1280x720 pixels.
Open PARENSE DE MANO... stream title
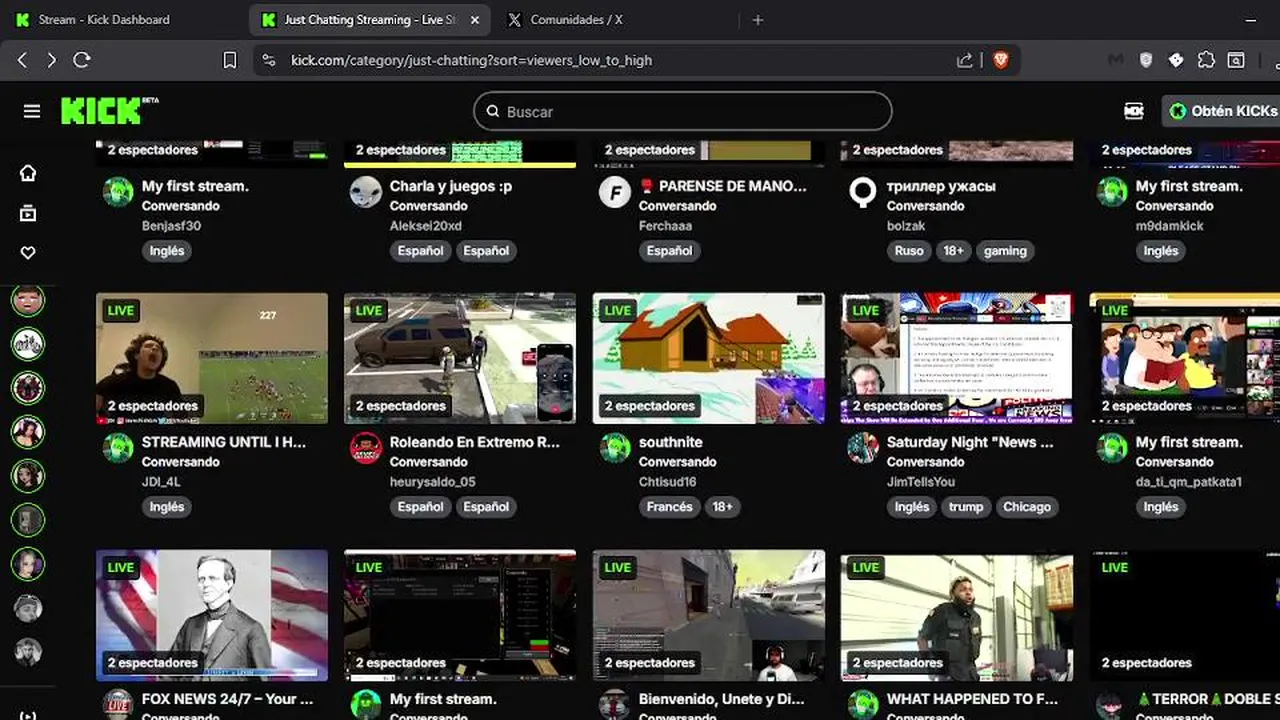(x=722, y=186)
